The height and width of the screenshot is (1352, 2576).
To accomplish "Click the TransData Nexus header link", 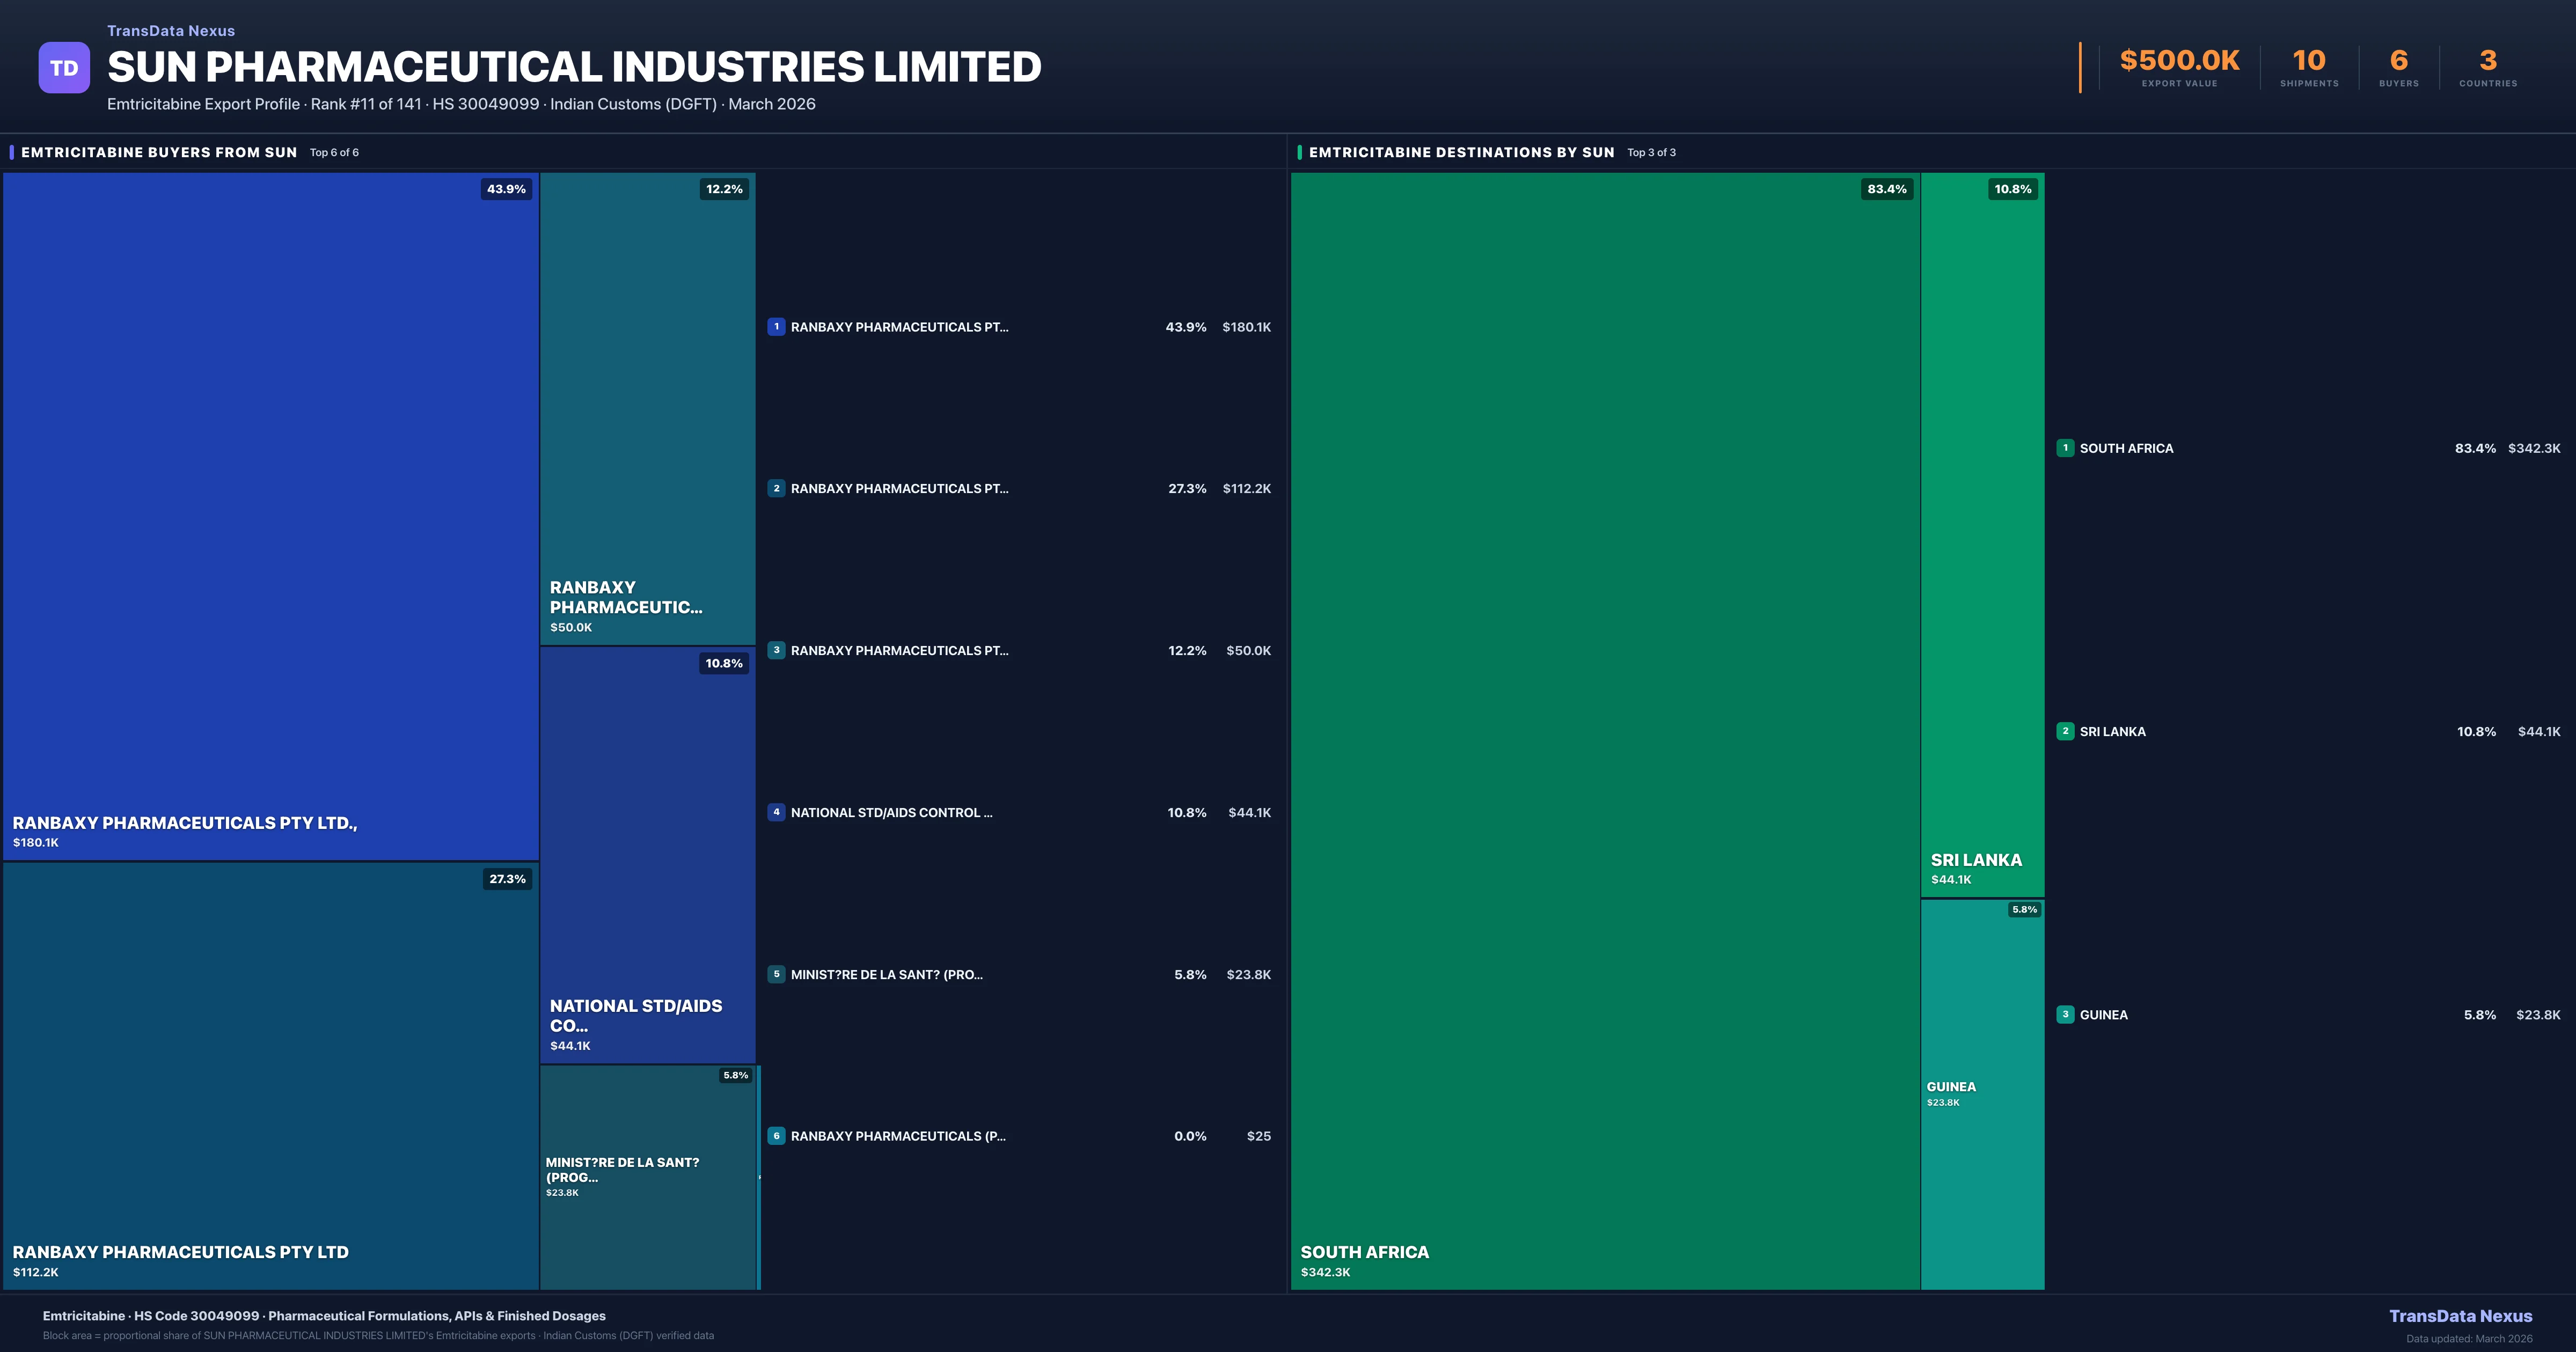I will 171,31.
